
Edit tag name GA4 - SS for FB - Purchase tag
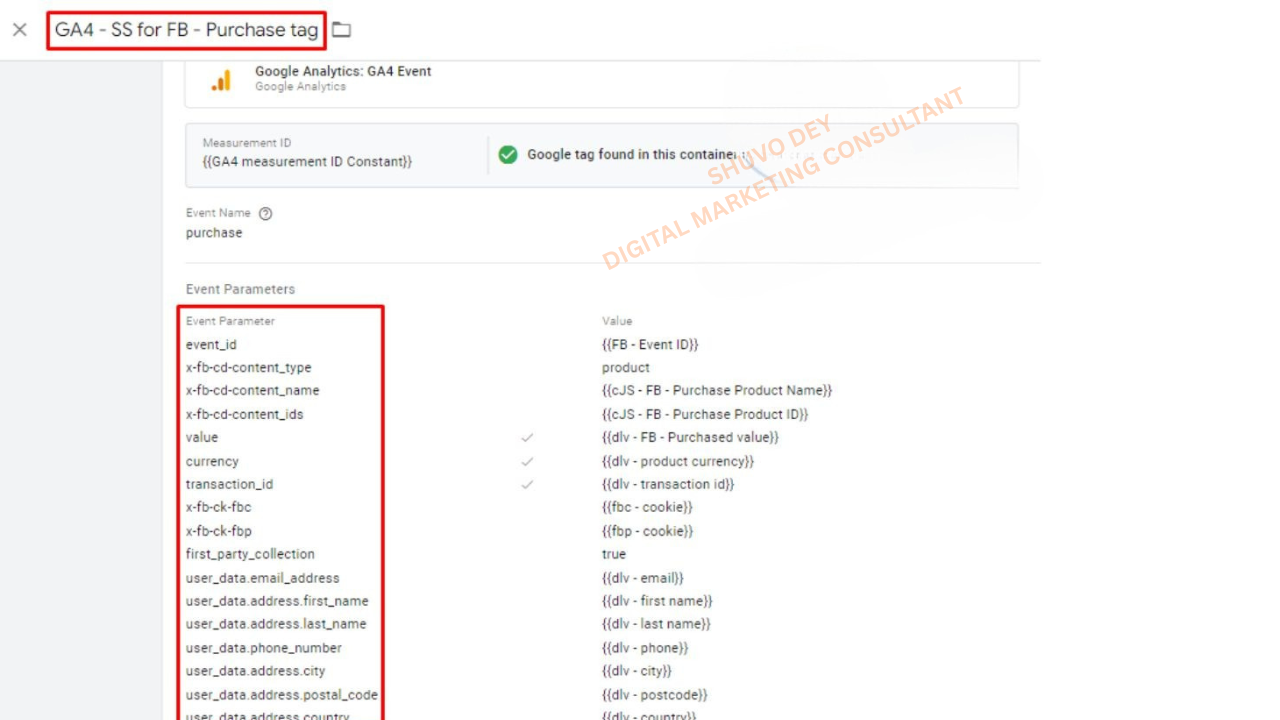click(x=186, y=30)
